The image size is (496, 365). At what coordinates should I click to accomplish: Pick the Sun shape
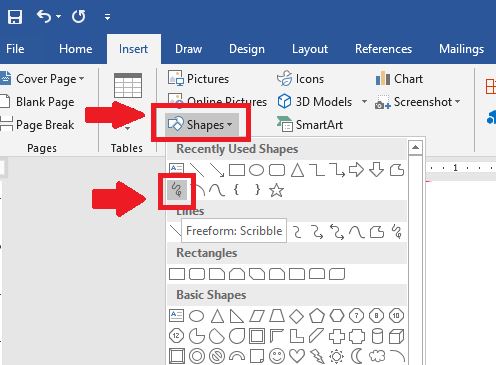tap(337, 357)
